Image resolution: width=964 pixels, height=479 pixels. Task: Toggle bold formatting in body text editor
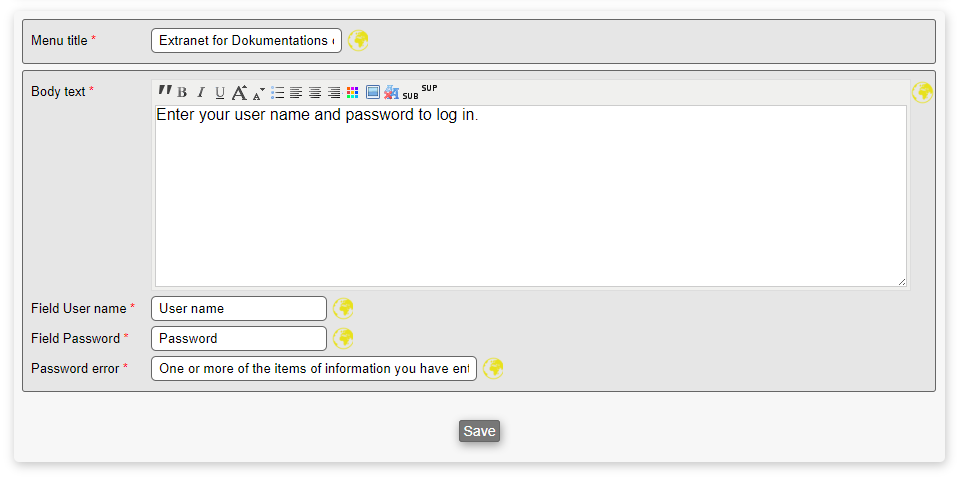182,93
